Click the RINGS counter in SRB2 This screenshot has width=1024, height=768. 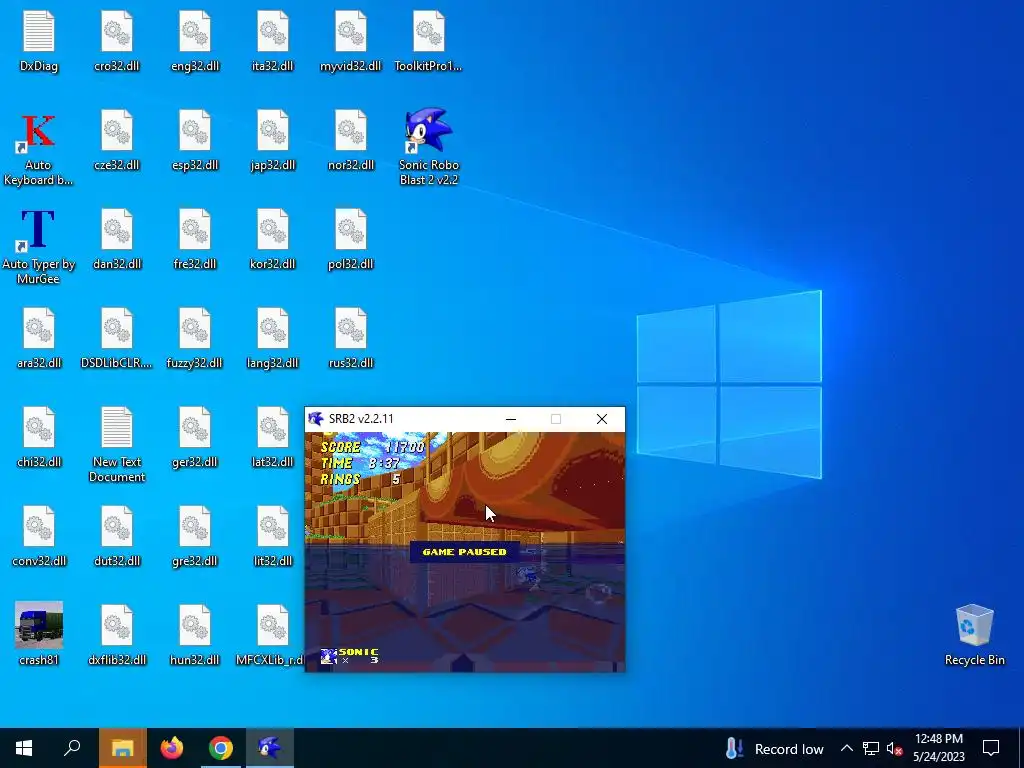tap(360, 479)
